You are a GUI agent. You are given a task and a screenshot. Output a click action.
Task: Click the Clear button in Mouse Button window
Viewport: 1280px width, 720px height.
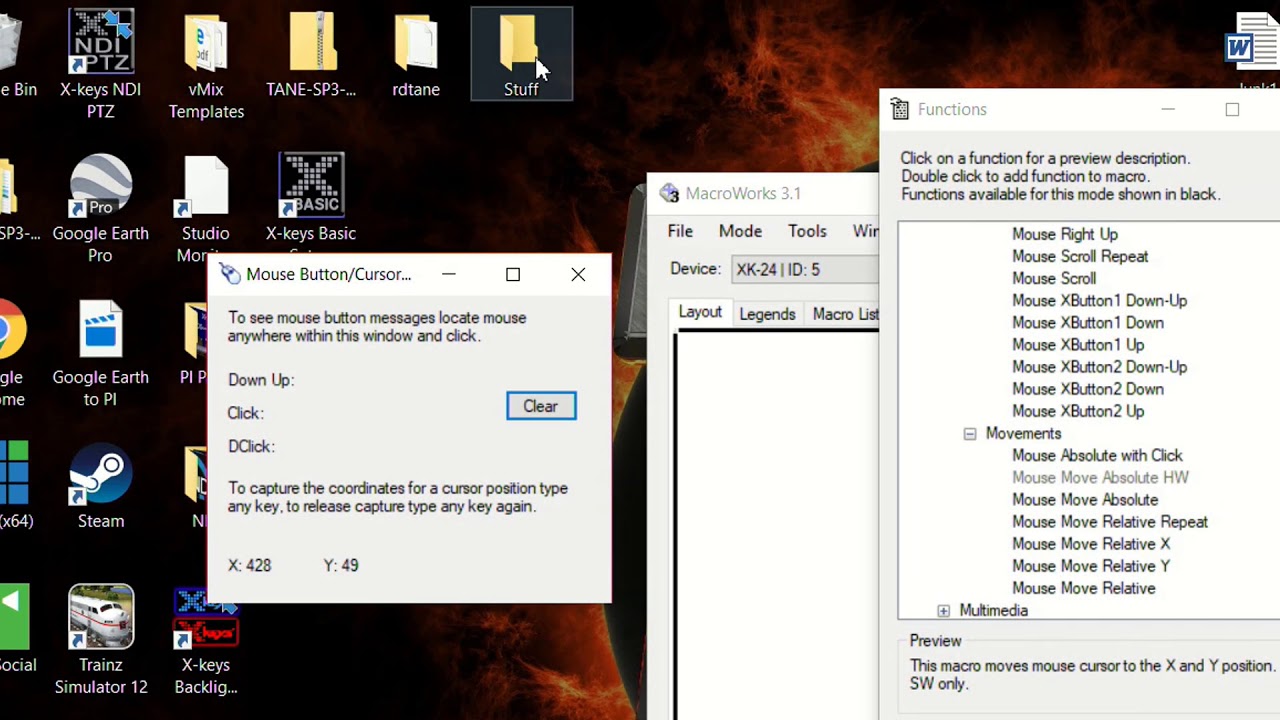tap(541, 406)
